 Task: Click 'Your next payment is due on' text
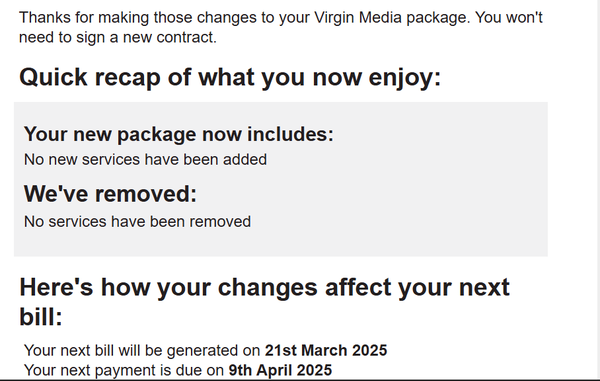pos(124,370)
